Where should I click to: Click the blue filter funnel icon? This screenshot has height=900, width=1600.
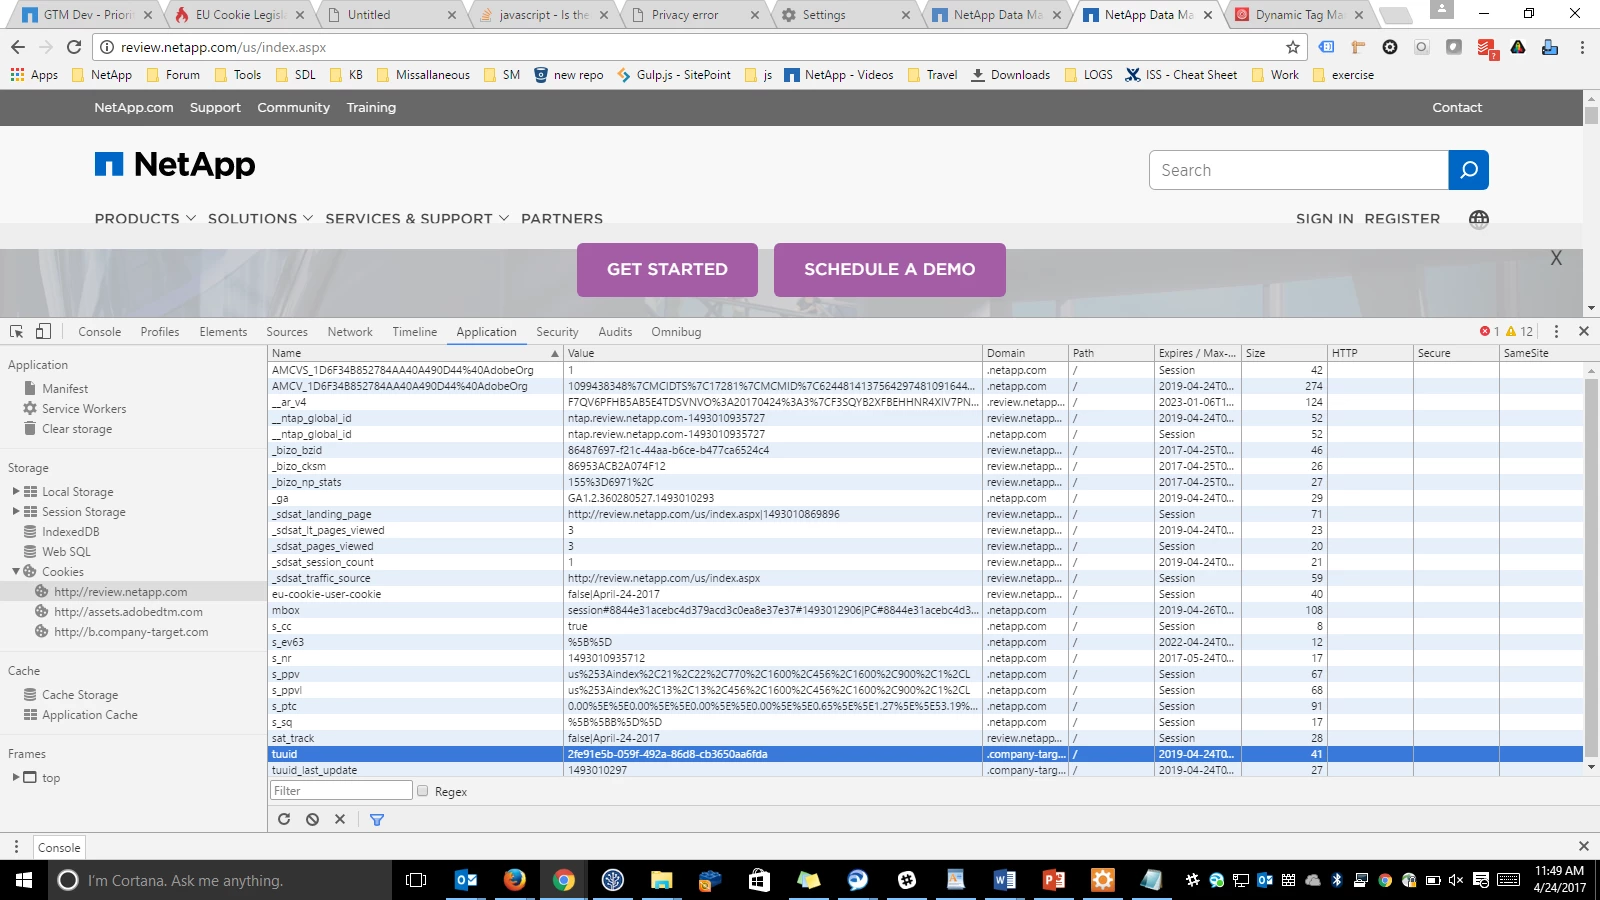pyautogui.click(x=377, y=819)
